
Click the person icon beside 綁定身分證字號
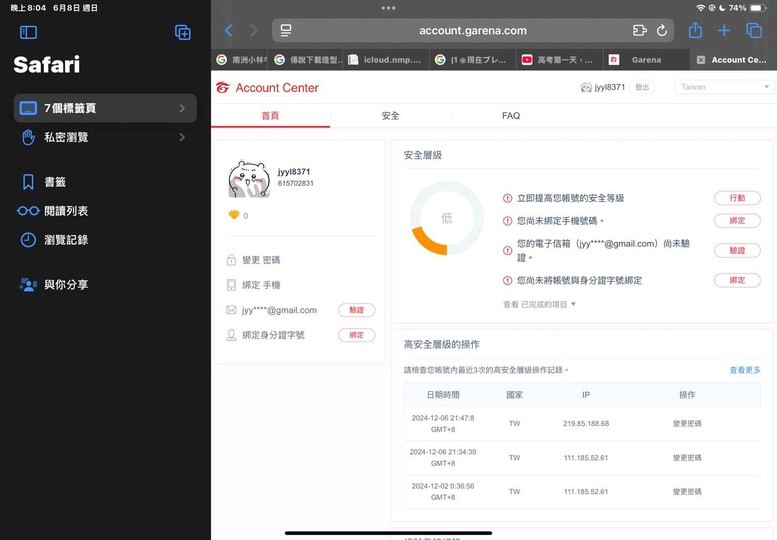231,335
